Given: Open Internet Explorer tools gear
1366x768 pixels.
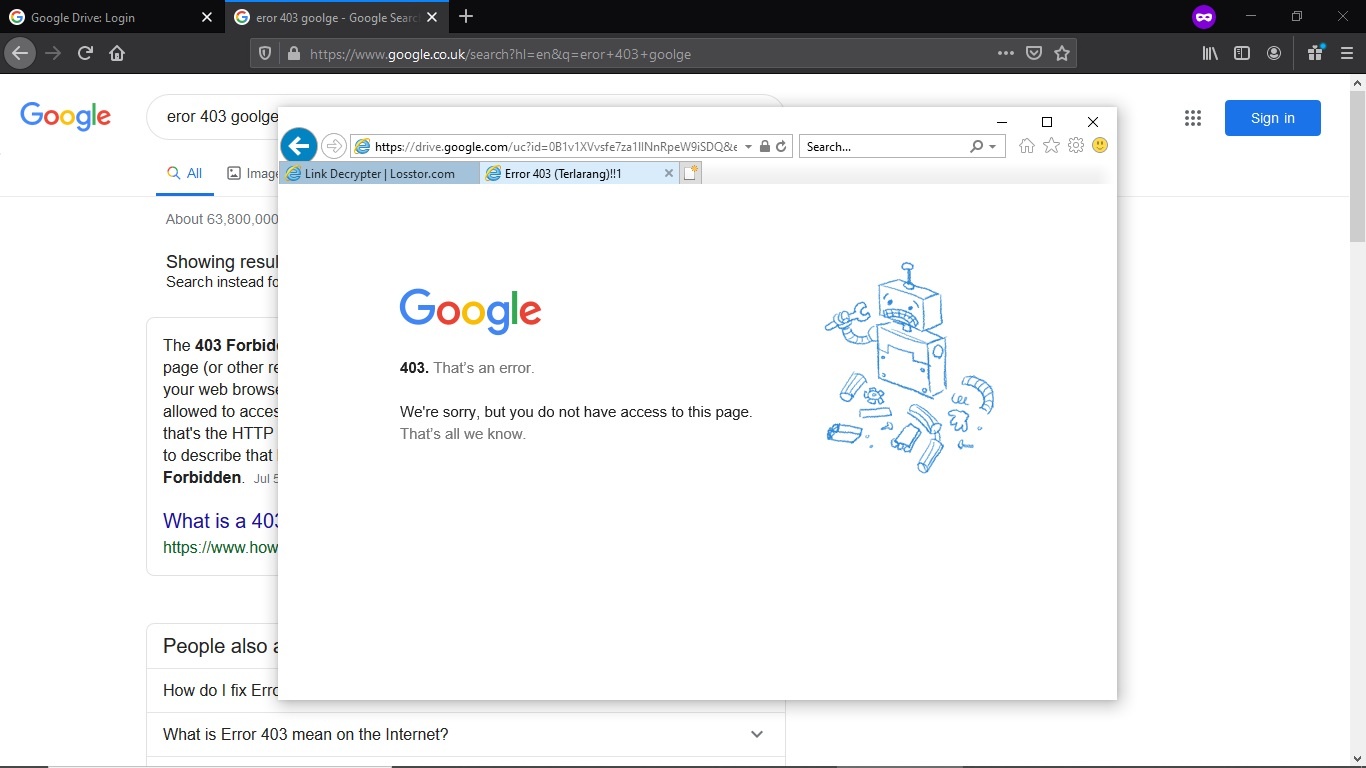Looking at the screenshot, I should (1076, 146).
